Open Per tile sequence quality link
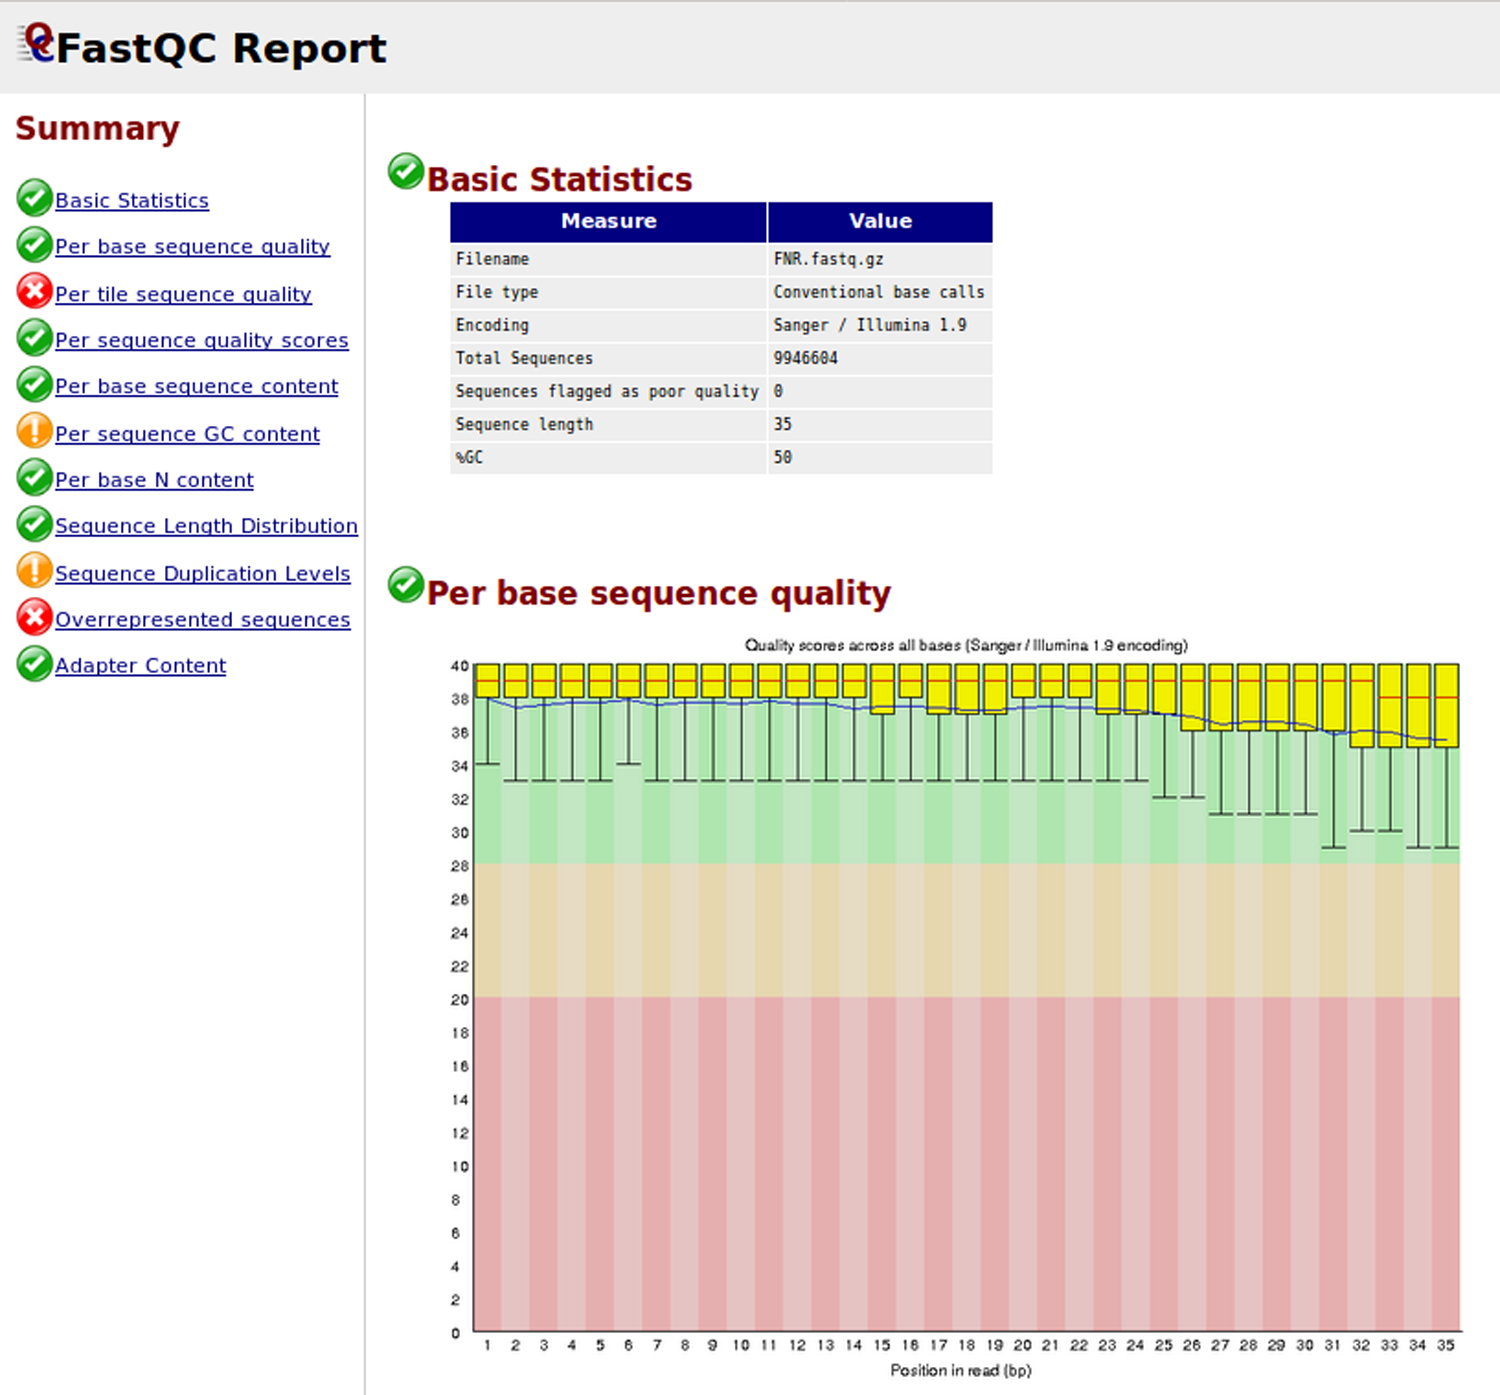This screenshot has height=1395, width=1500. 183,294
